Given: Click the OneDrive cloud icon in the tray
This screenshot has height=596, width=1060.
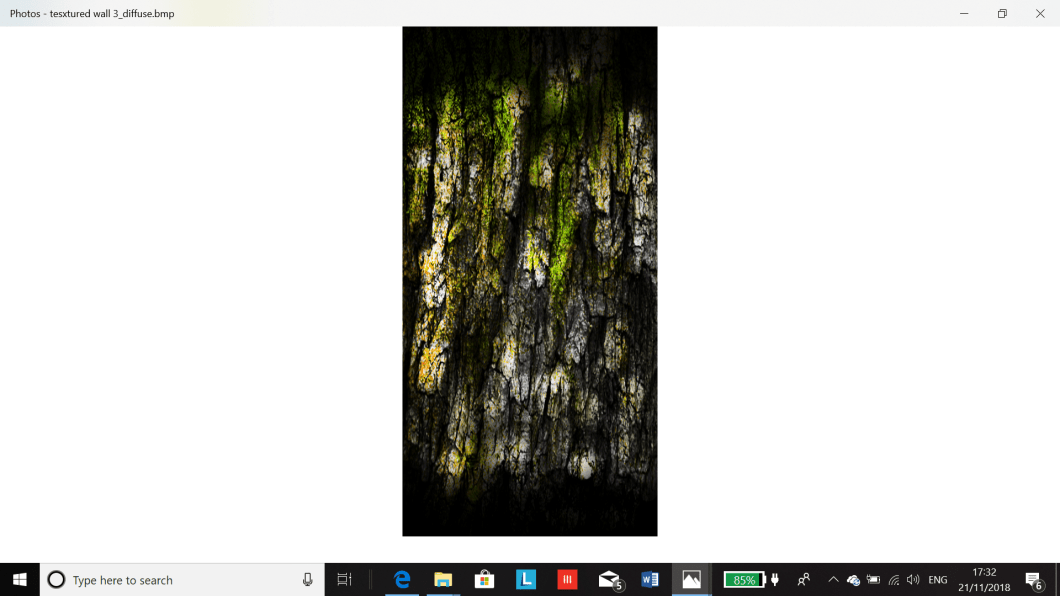Looking at the screenshot, I should coord(853,579).
